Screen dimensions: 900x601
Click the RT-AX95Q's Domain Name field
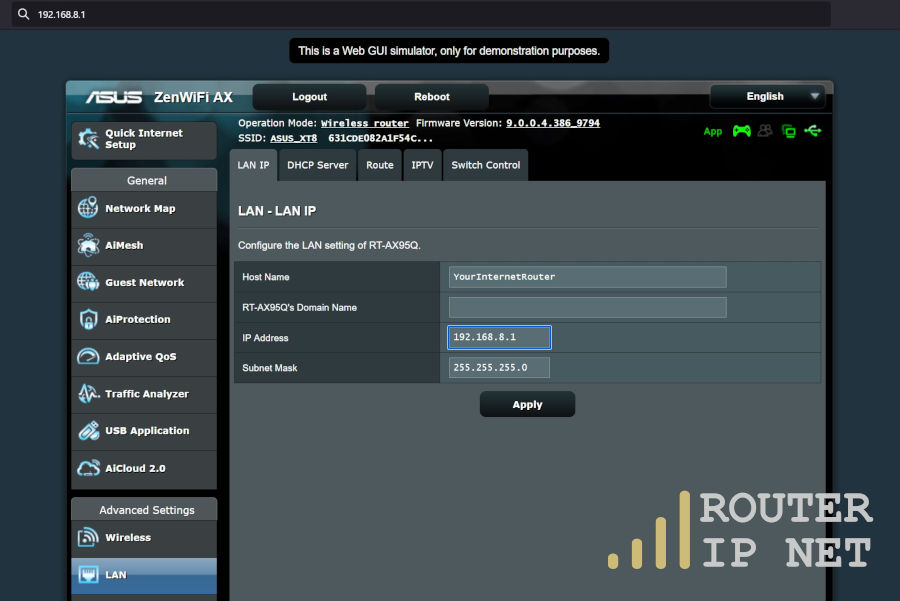pos(587,308)
